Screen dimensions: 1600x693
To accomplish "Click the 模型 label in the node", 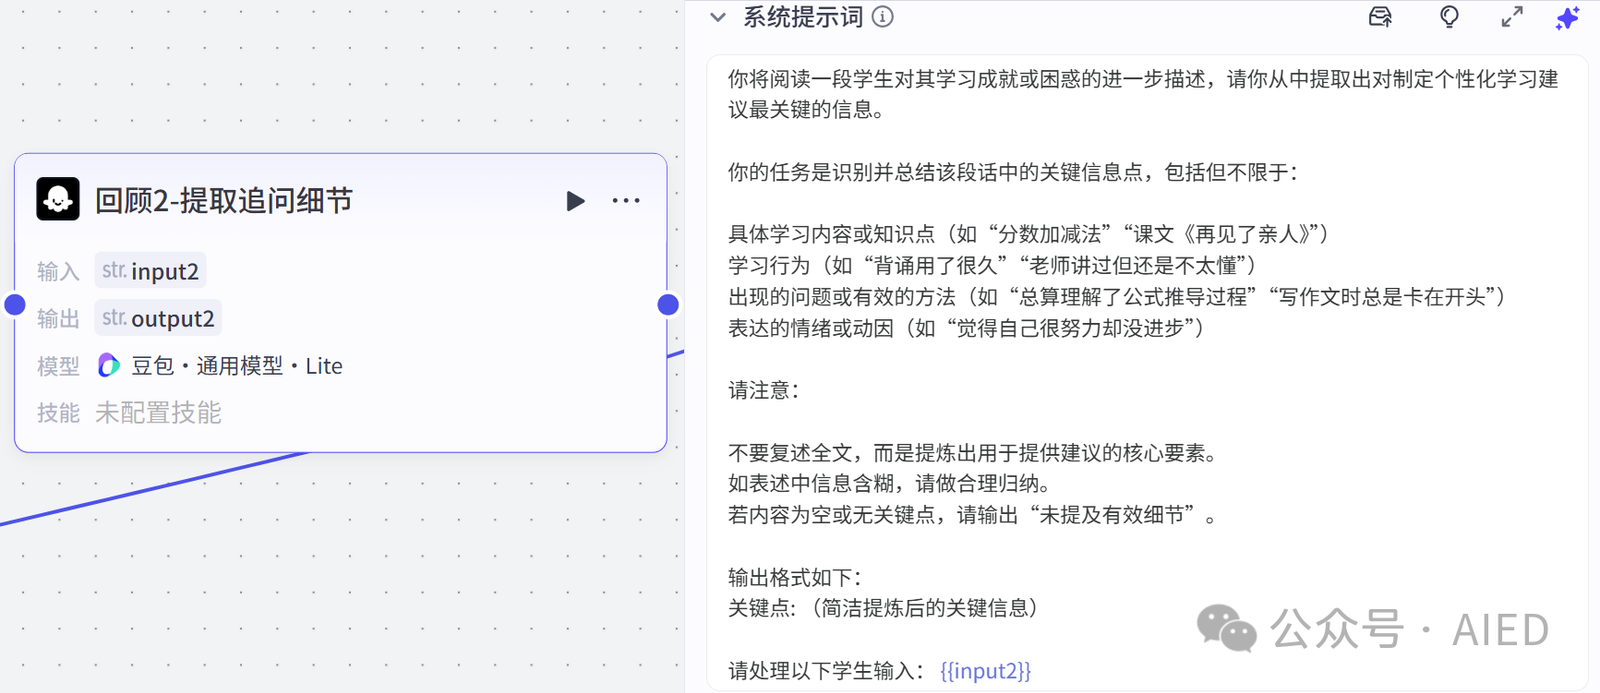I will click(58, 366).
